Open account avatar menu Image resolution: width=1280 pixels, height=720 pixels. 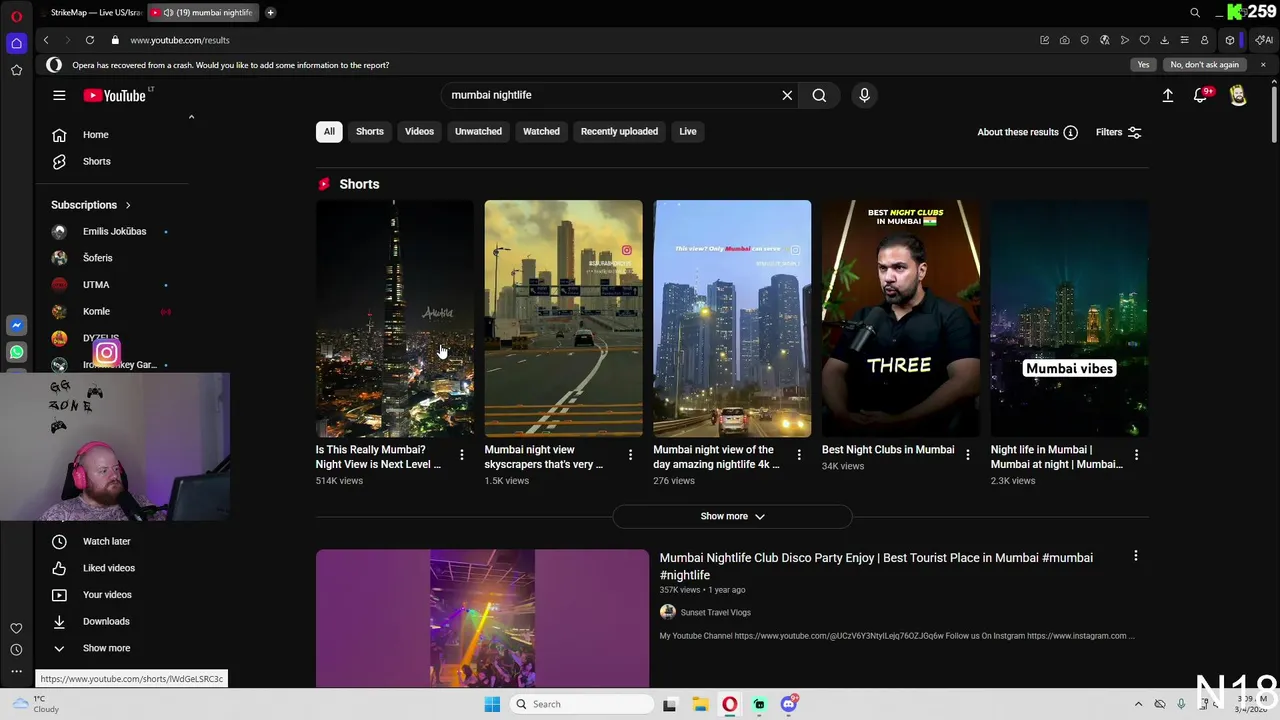(x=1238, y=95)
